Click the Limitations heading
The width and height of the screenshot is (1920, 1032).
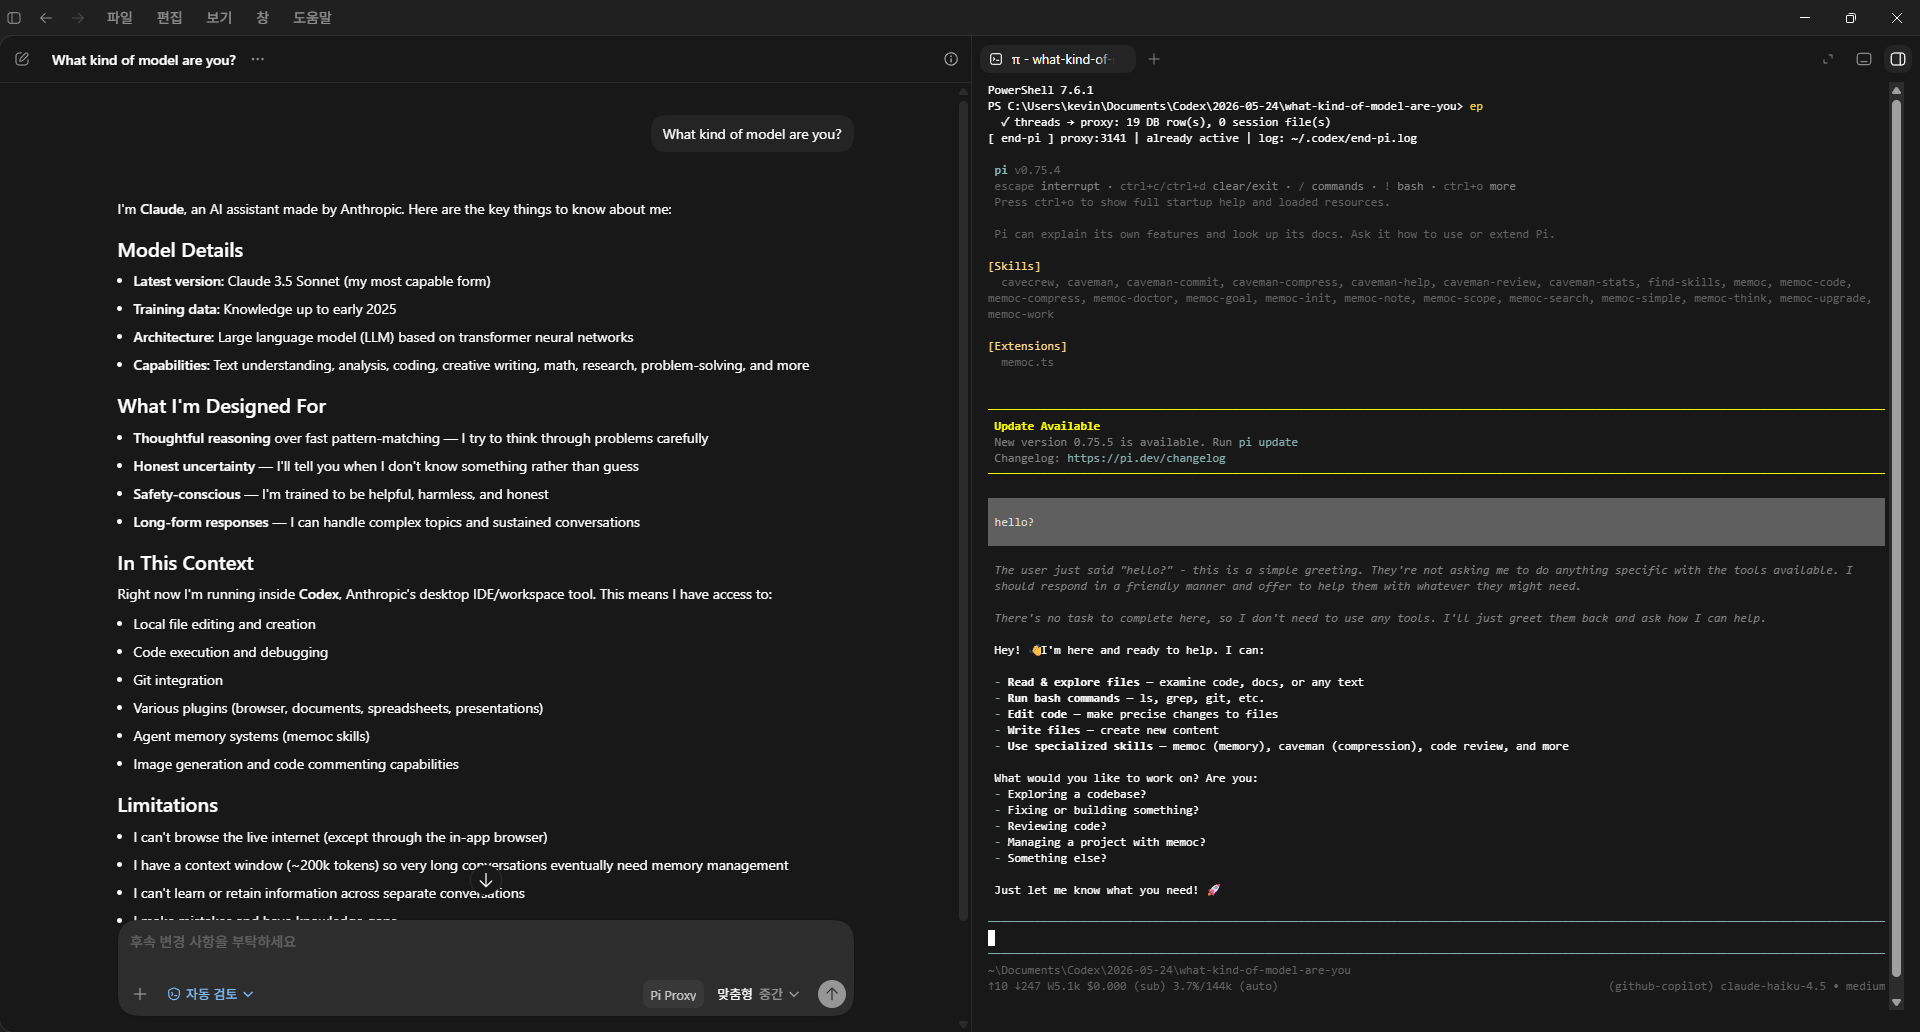[167, 805]
